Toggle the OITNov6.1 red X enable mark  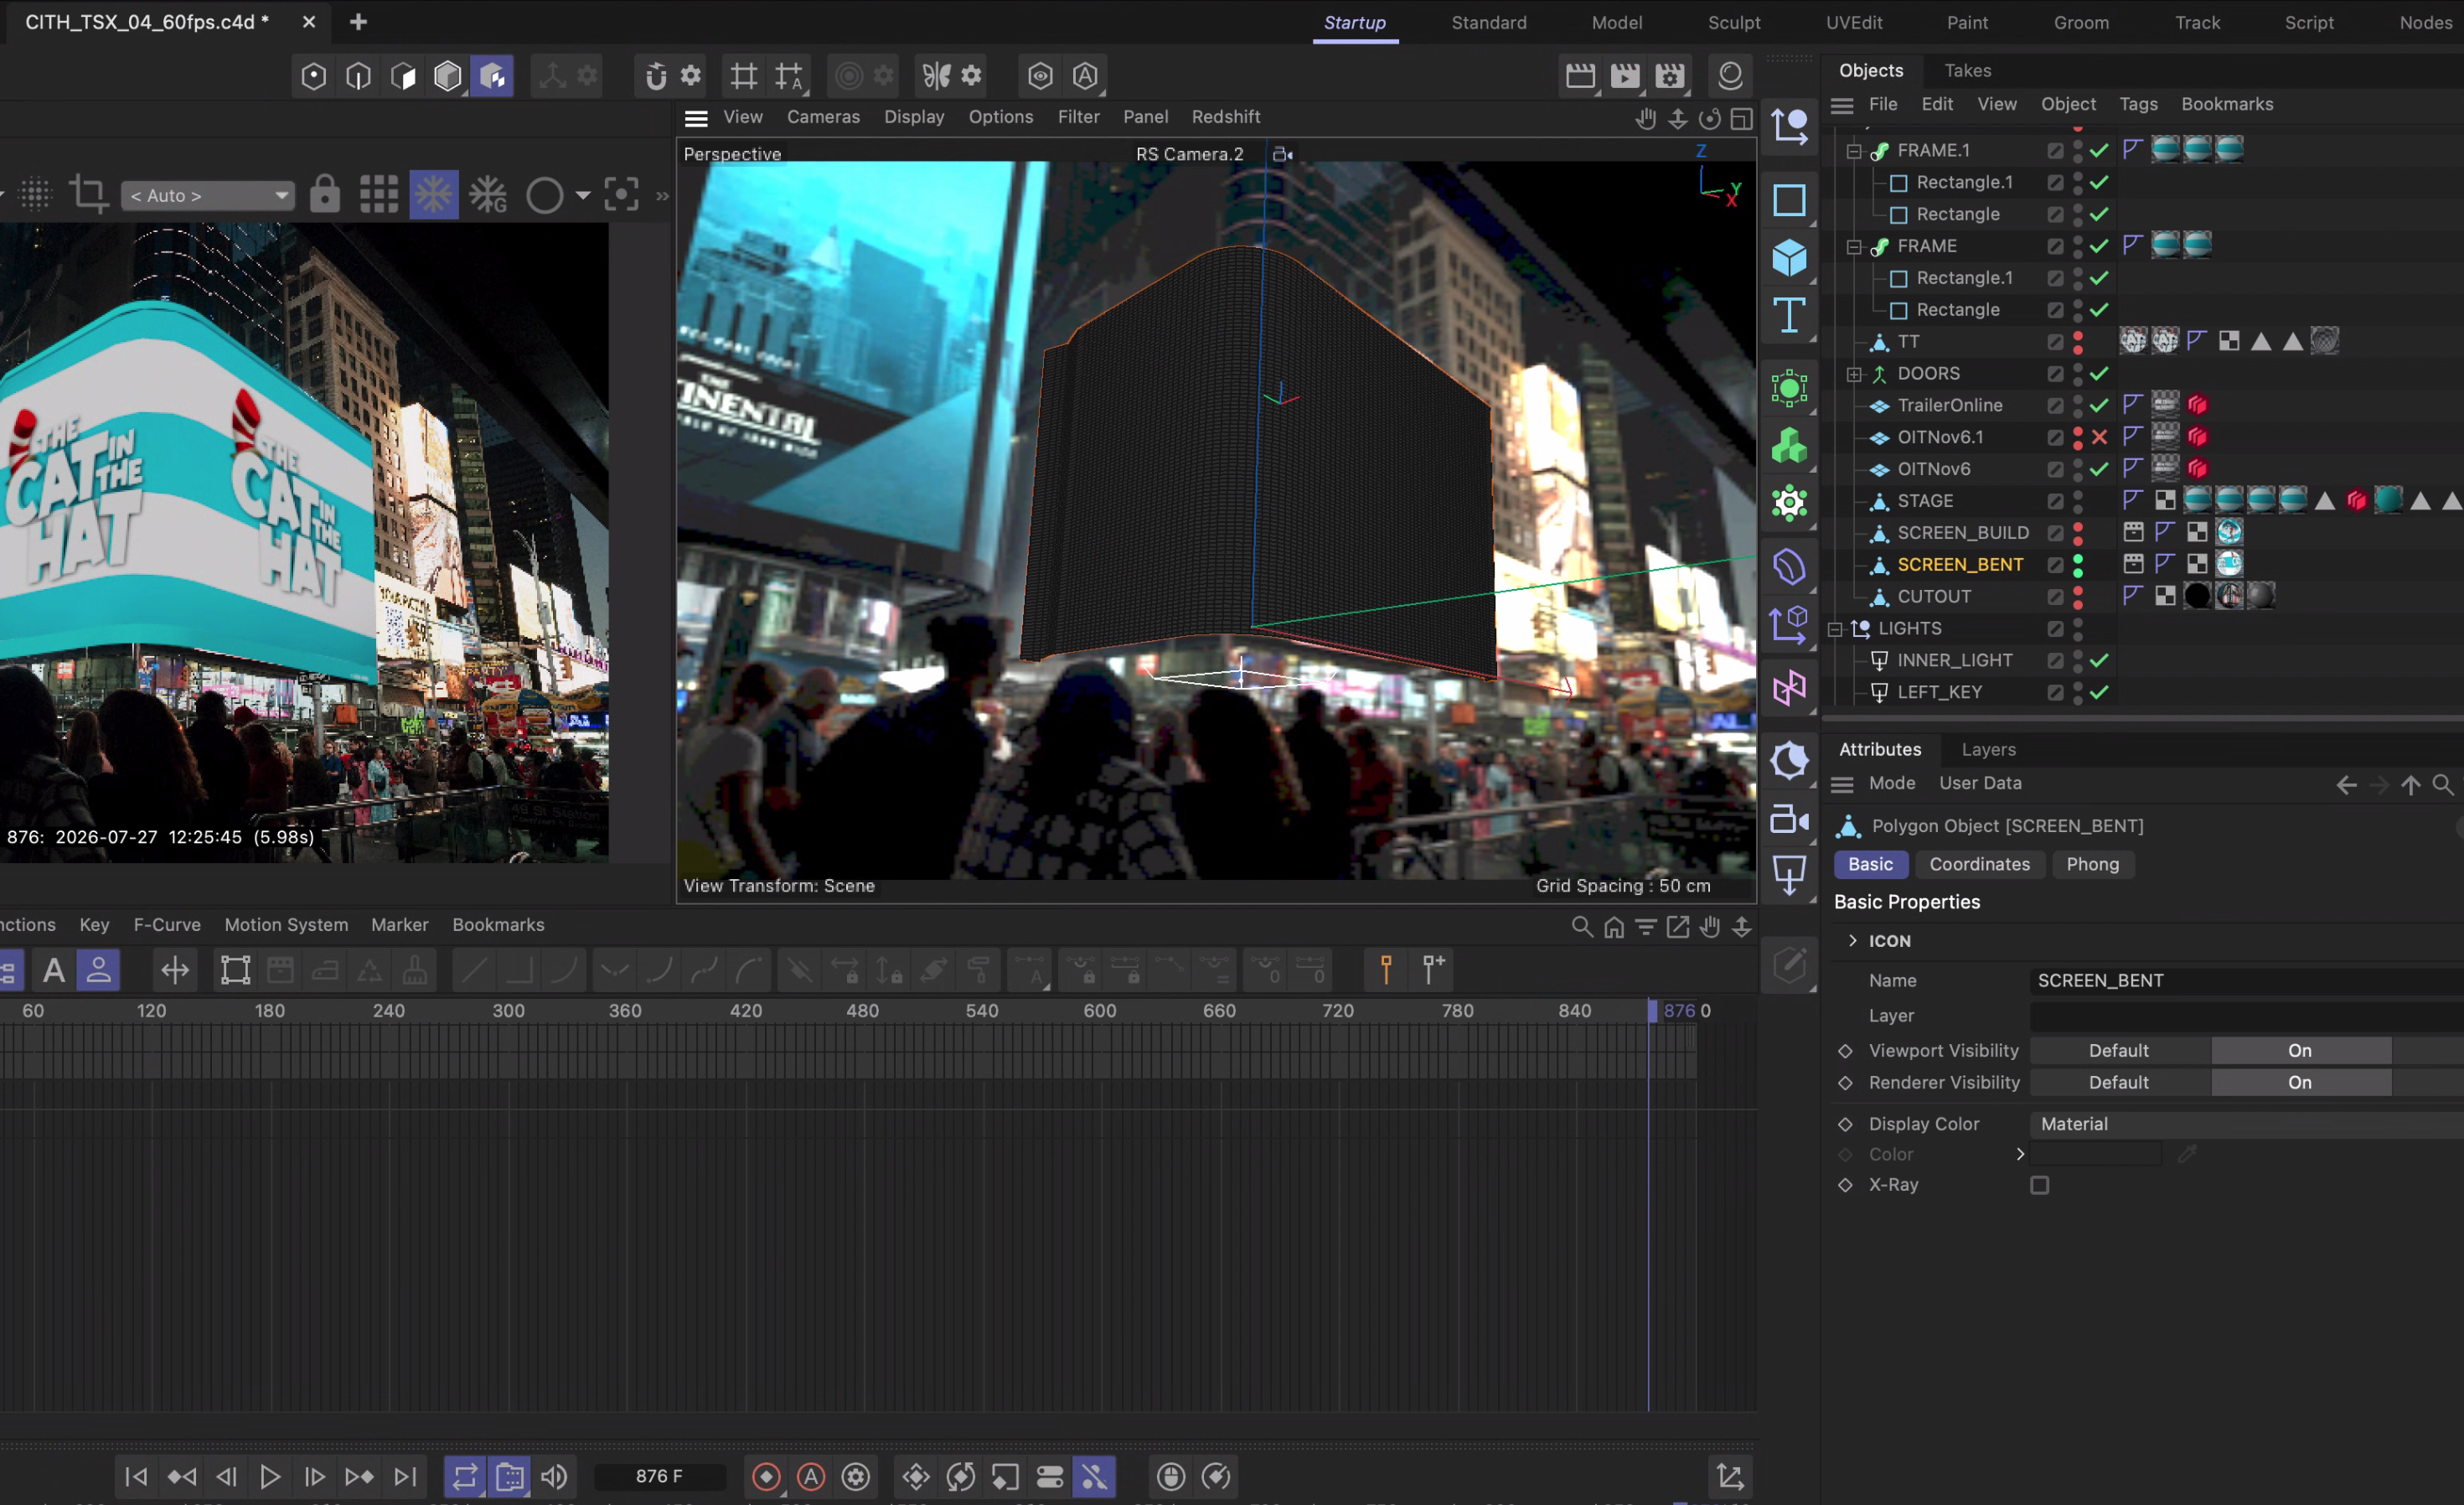point(2099,437)
